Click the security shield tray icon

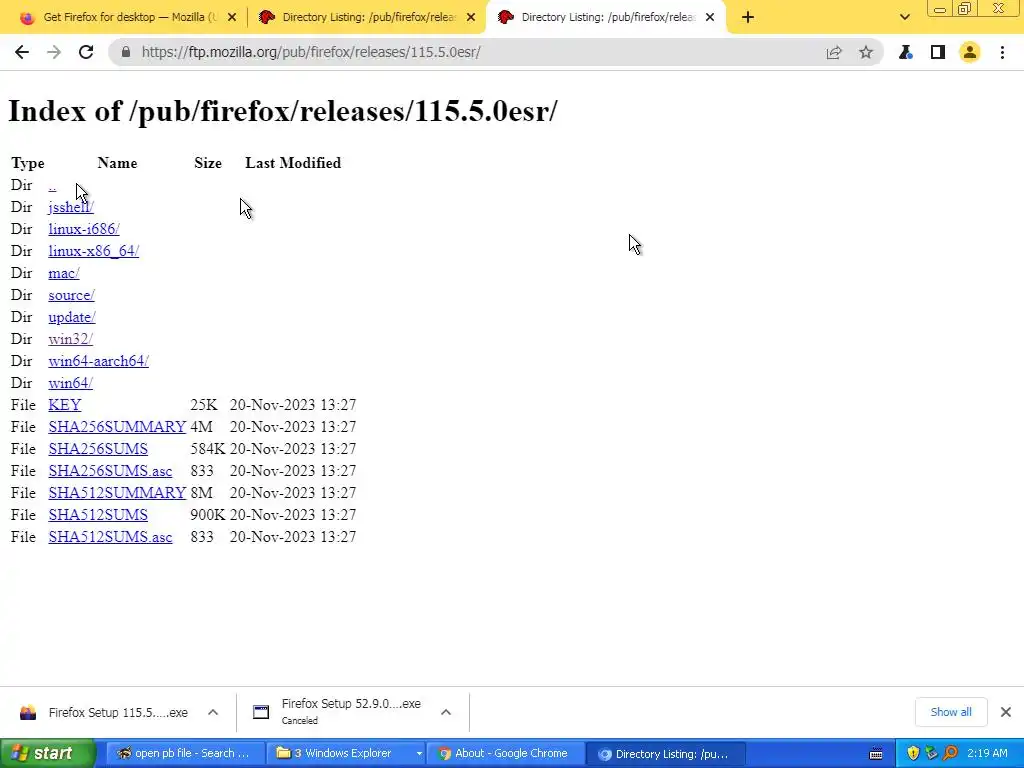click(x=913, y=754)
